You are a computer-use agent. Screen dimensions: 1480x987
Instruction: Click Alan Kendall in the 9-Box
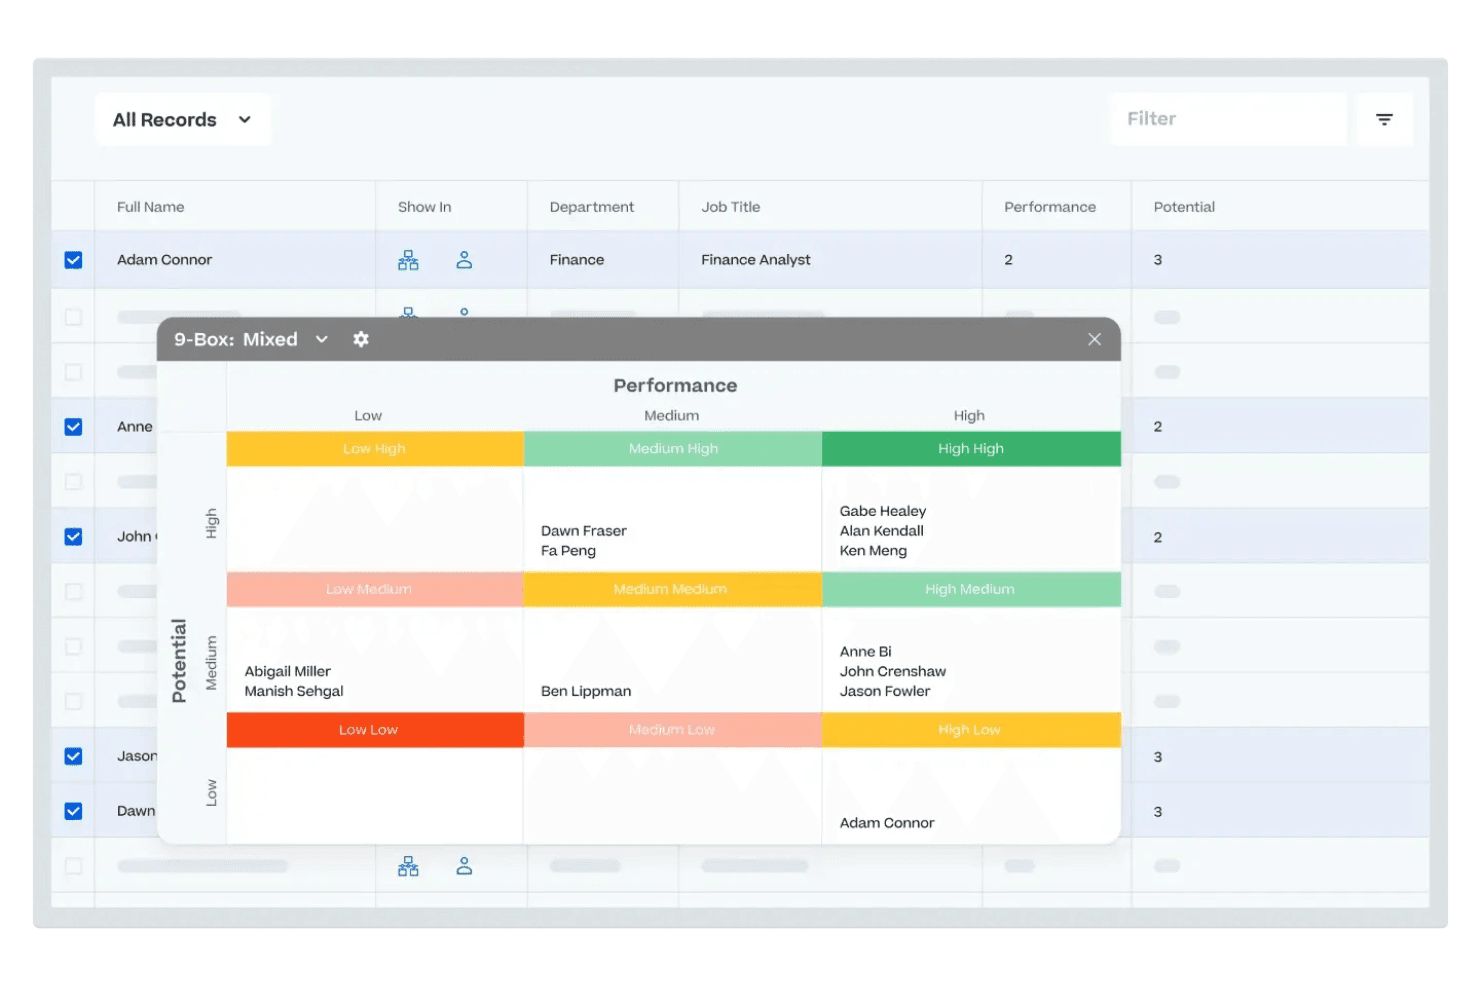[x=882, y=531]
